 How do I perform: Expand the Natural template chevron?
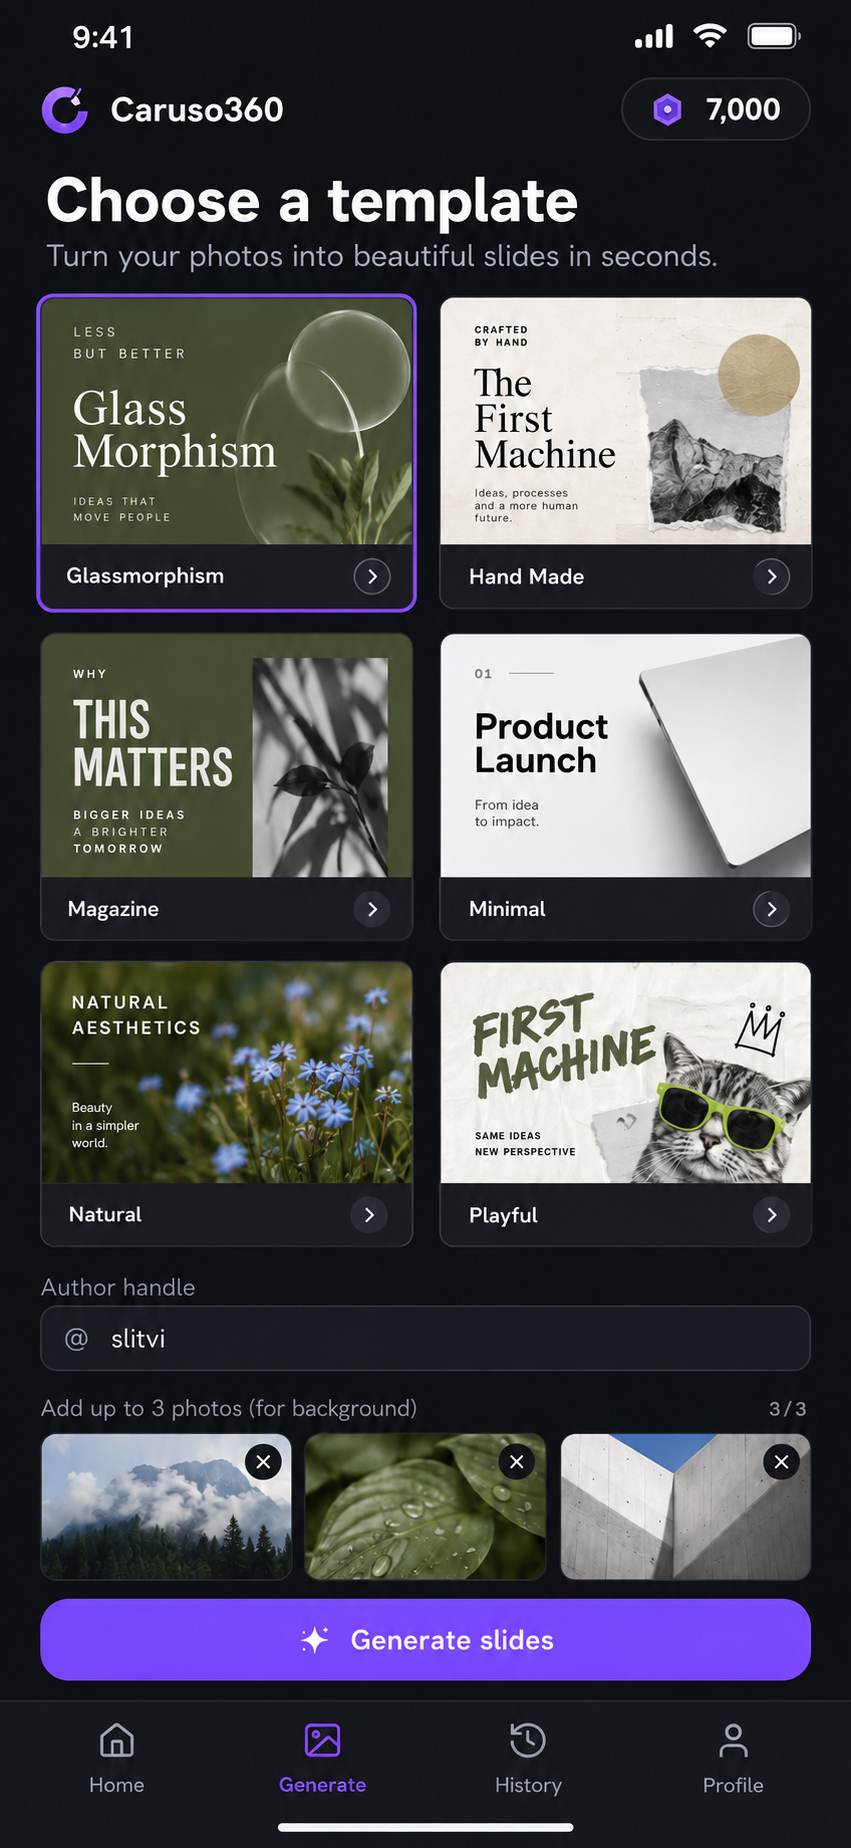[x=369, y=1214]
